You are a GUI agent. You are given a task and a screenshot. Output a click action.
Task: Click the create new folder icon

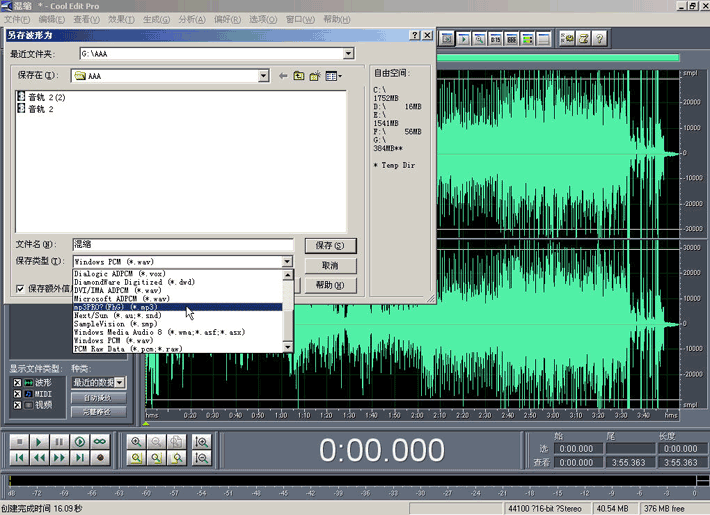tap(314, 76)
